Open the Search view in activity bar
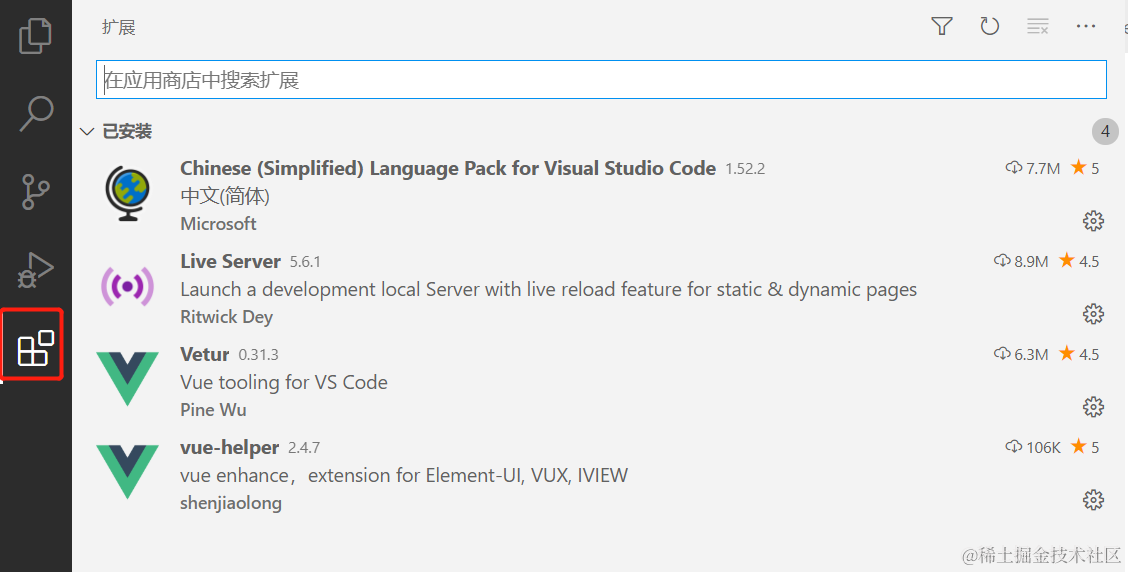 coord(36,113)
